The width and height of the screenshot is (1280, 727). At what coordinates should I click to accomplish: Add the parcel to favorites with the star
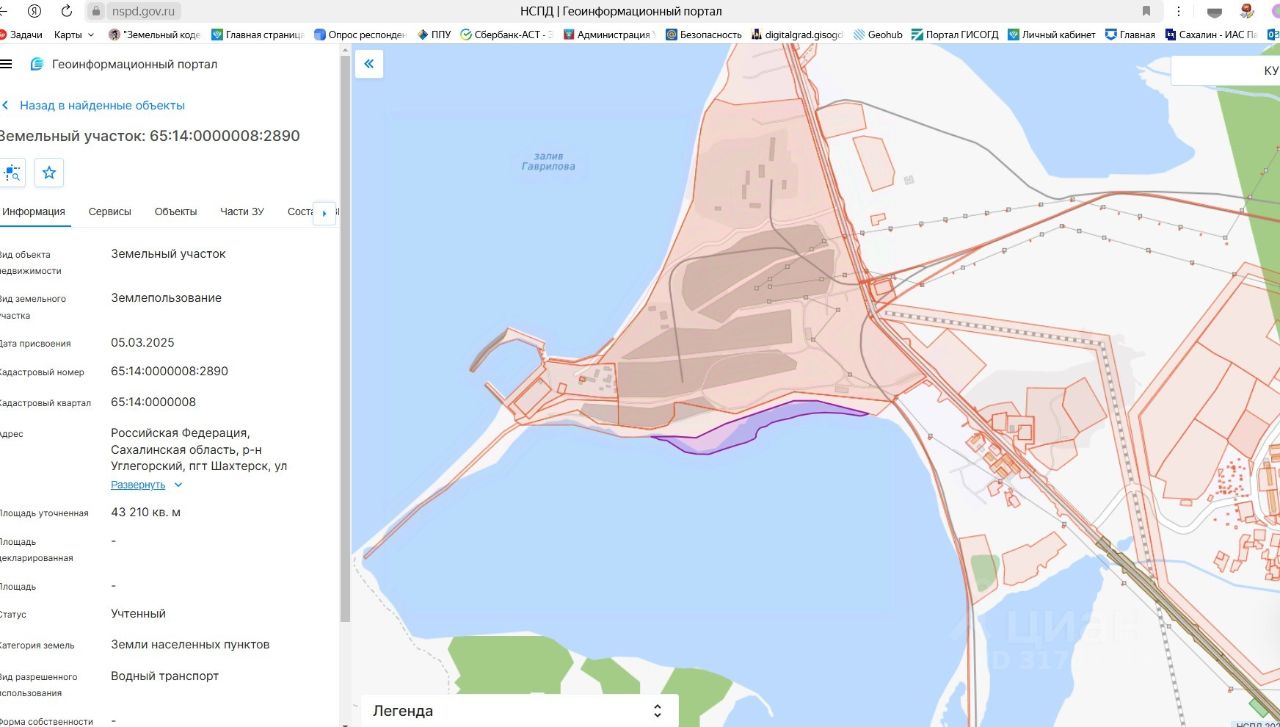[x=49, y=173]
